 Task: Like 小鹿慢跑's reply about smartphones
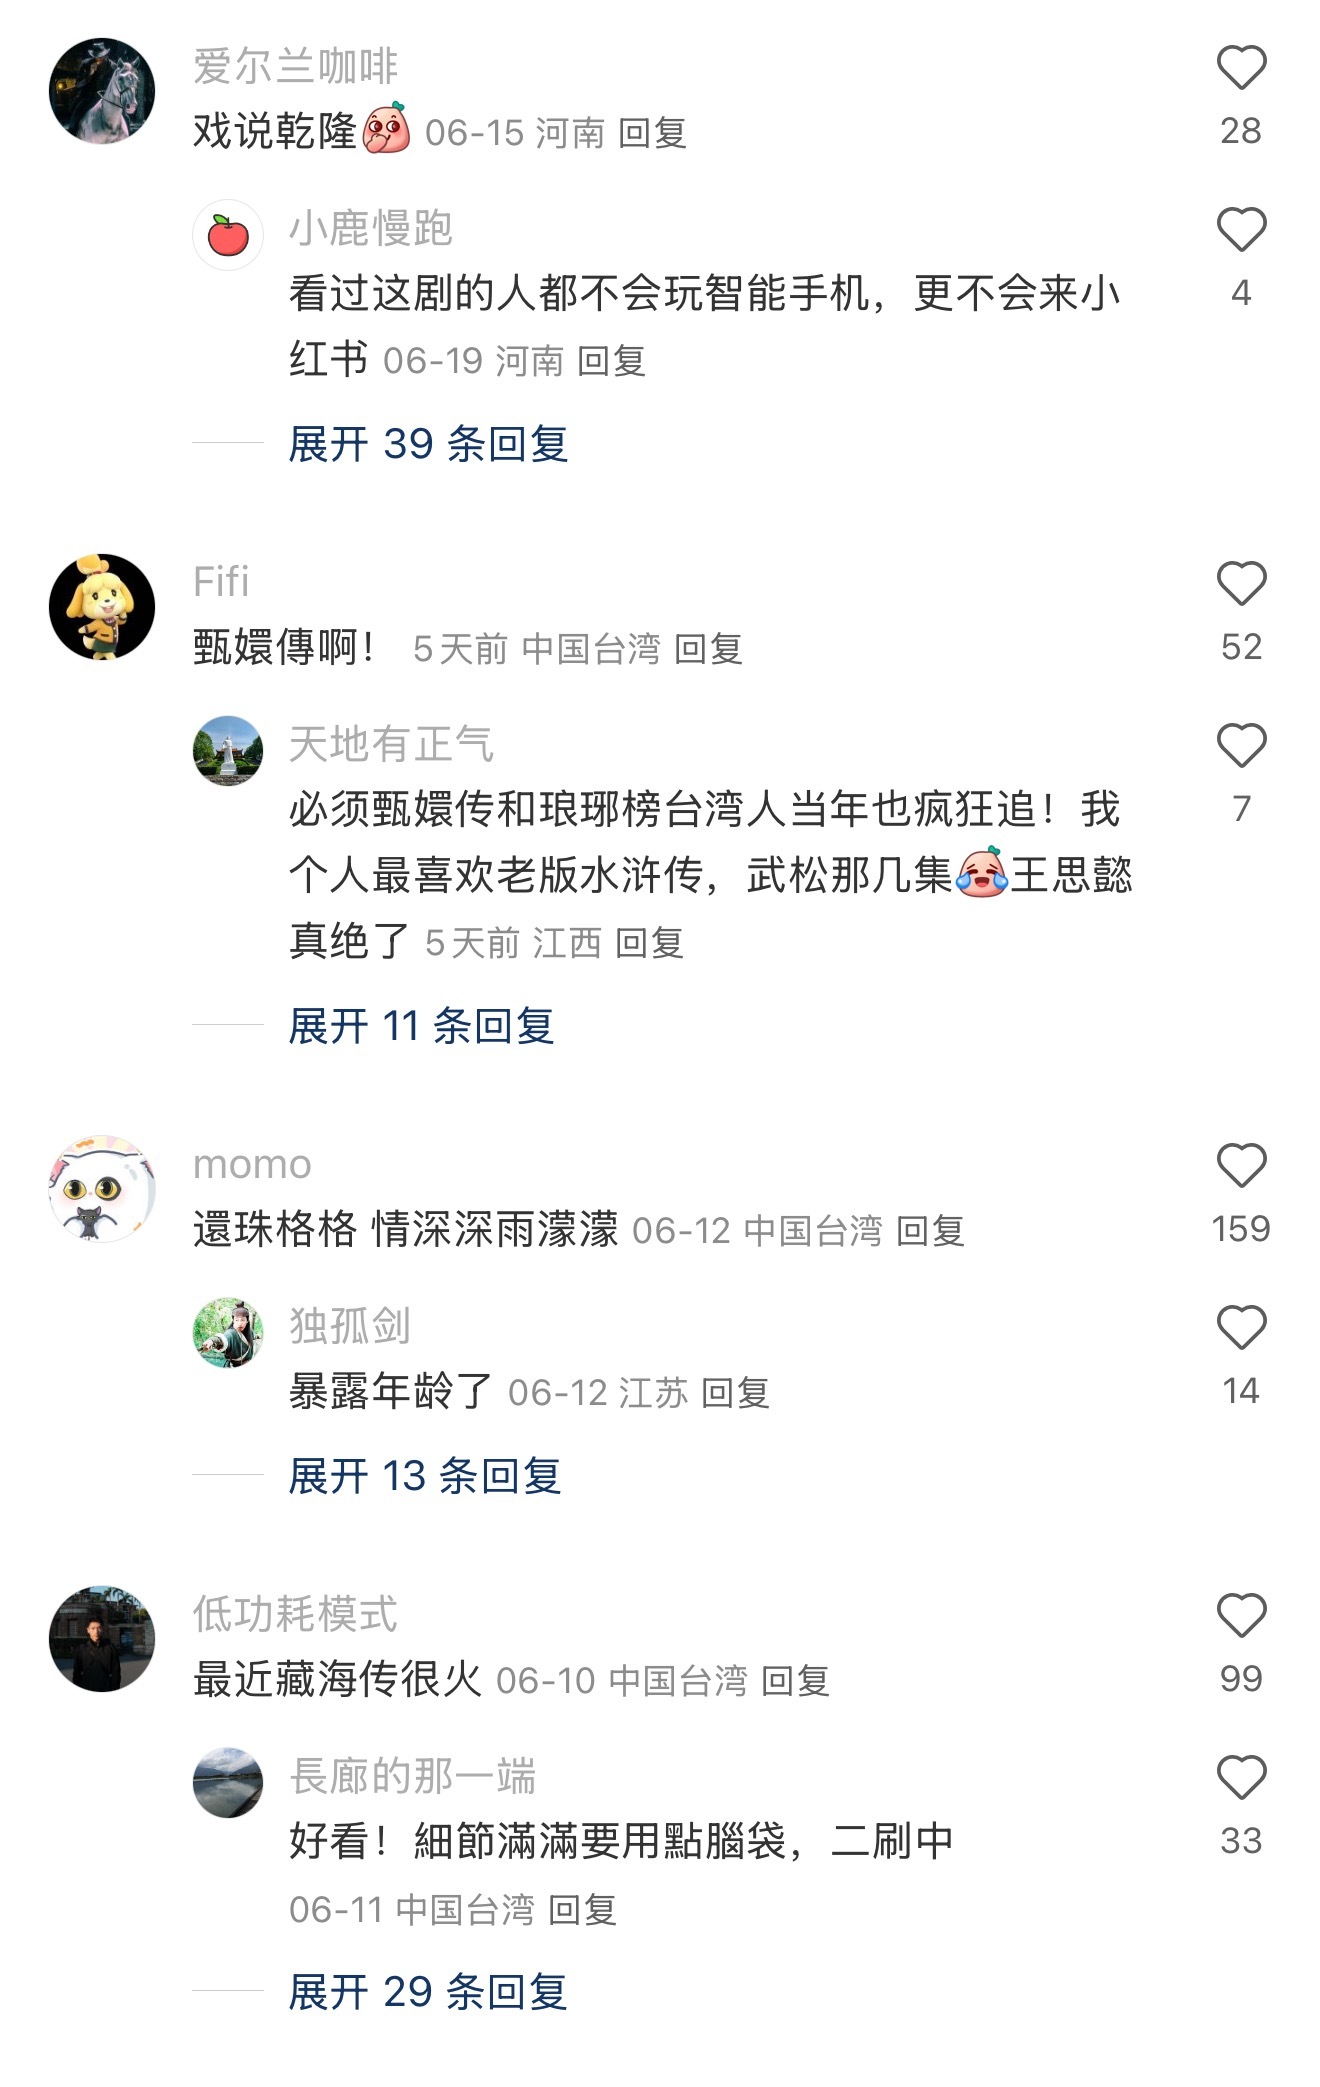click(1241, 230)
